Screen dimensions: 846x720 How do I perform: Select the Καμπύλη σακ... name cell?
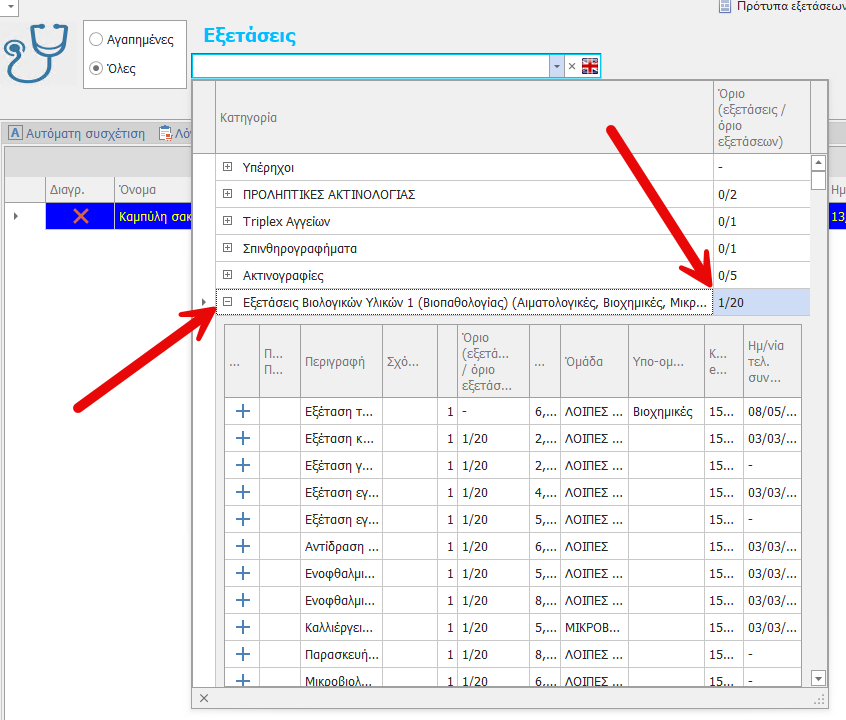pos(153,216)
